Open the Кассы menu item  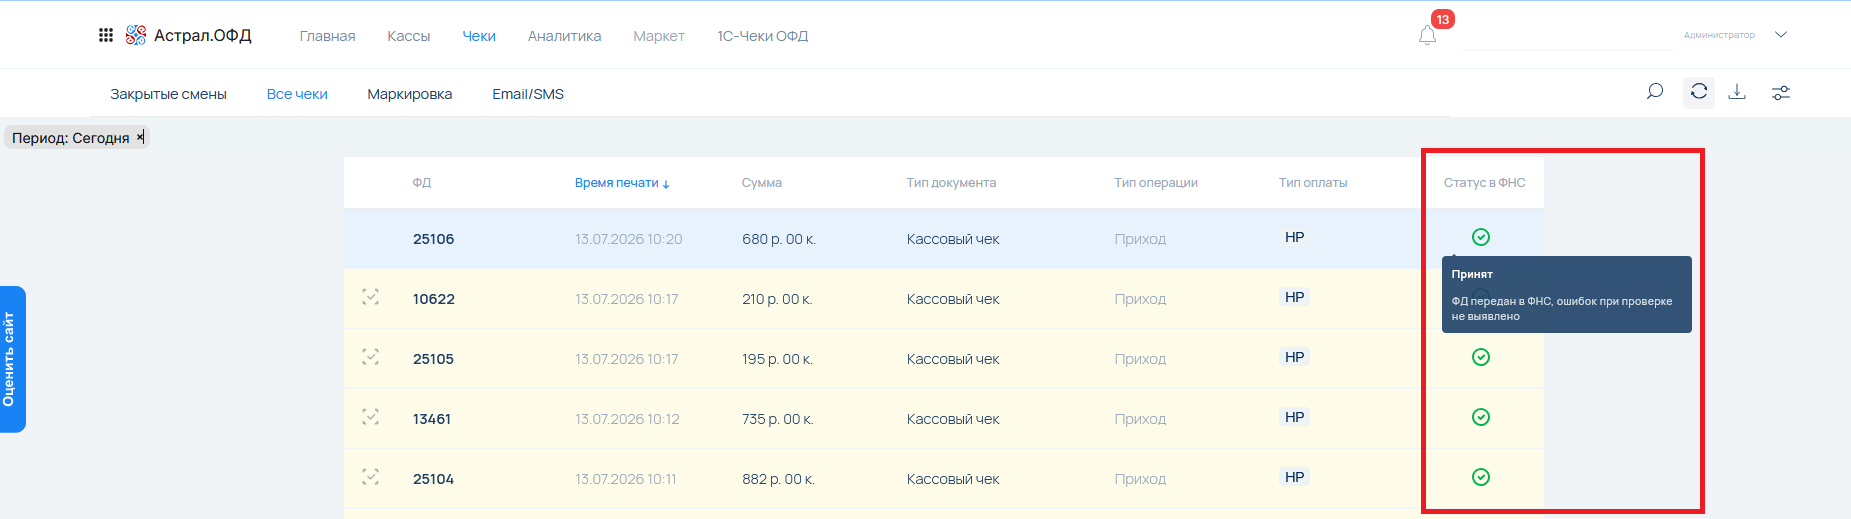(408, 36)
